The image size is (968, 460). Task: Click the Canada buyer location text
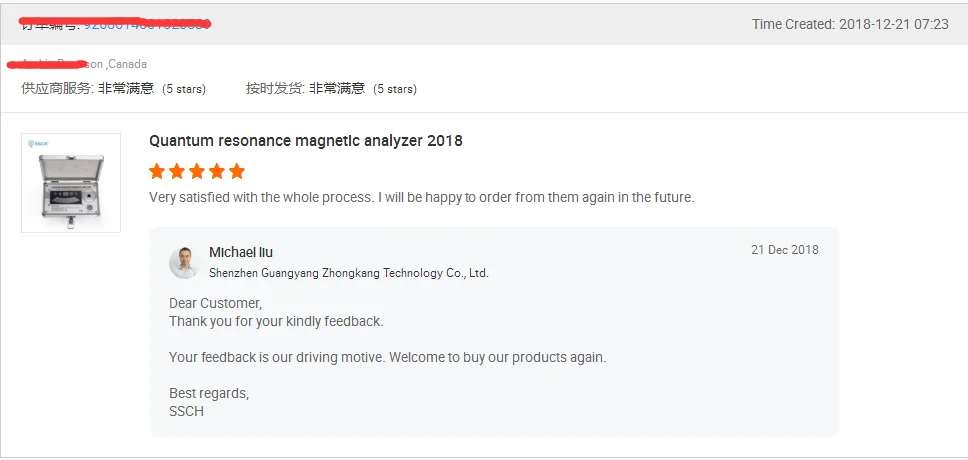(126, 64)
